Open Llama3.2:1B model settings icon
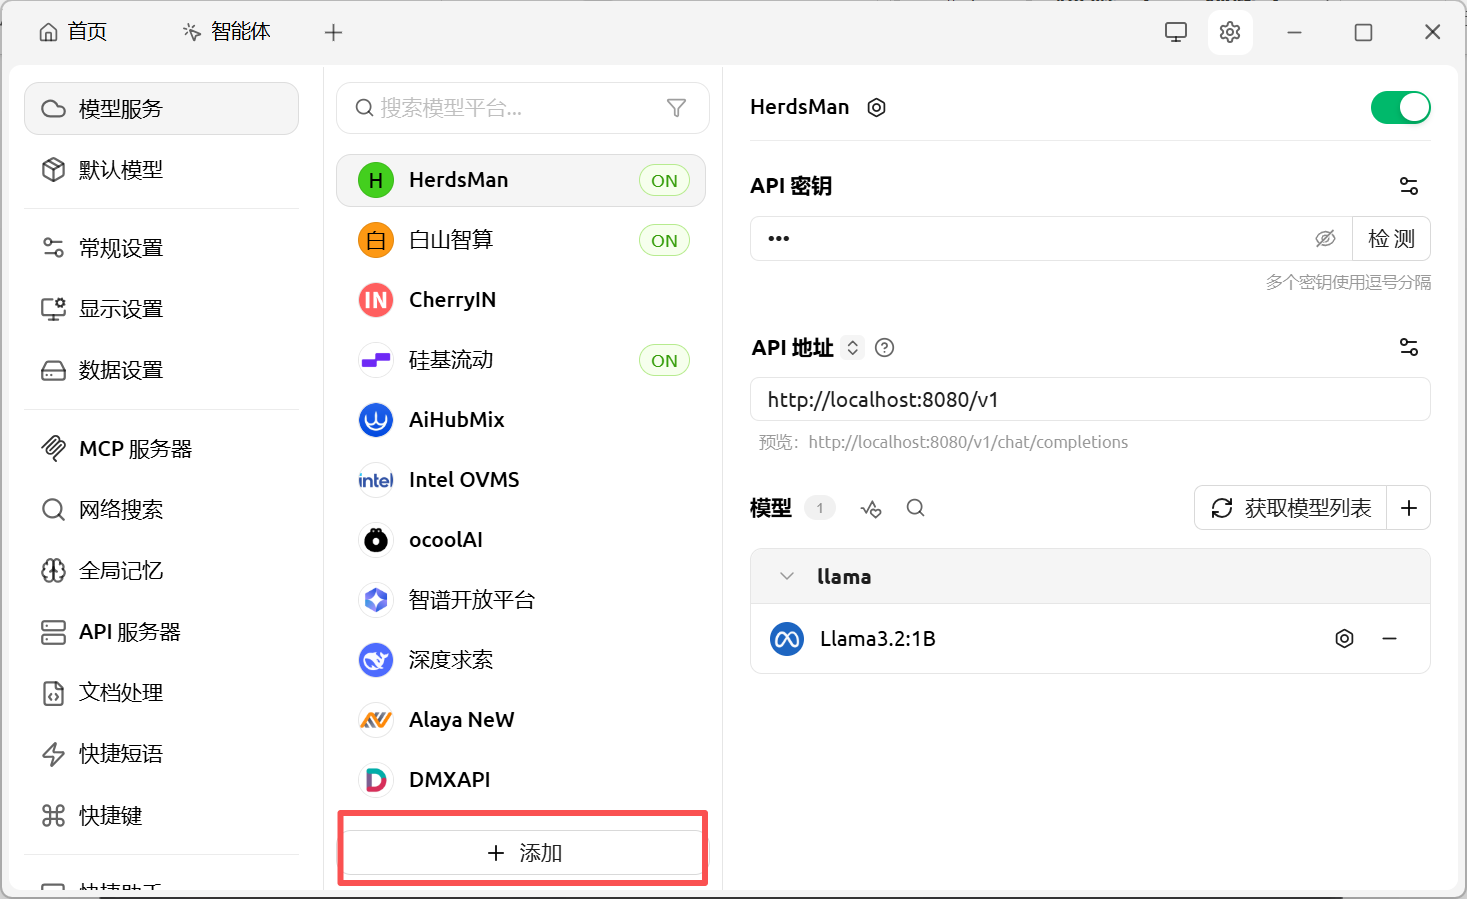1467x899 pixels. 1345,638
